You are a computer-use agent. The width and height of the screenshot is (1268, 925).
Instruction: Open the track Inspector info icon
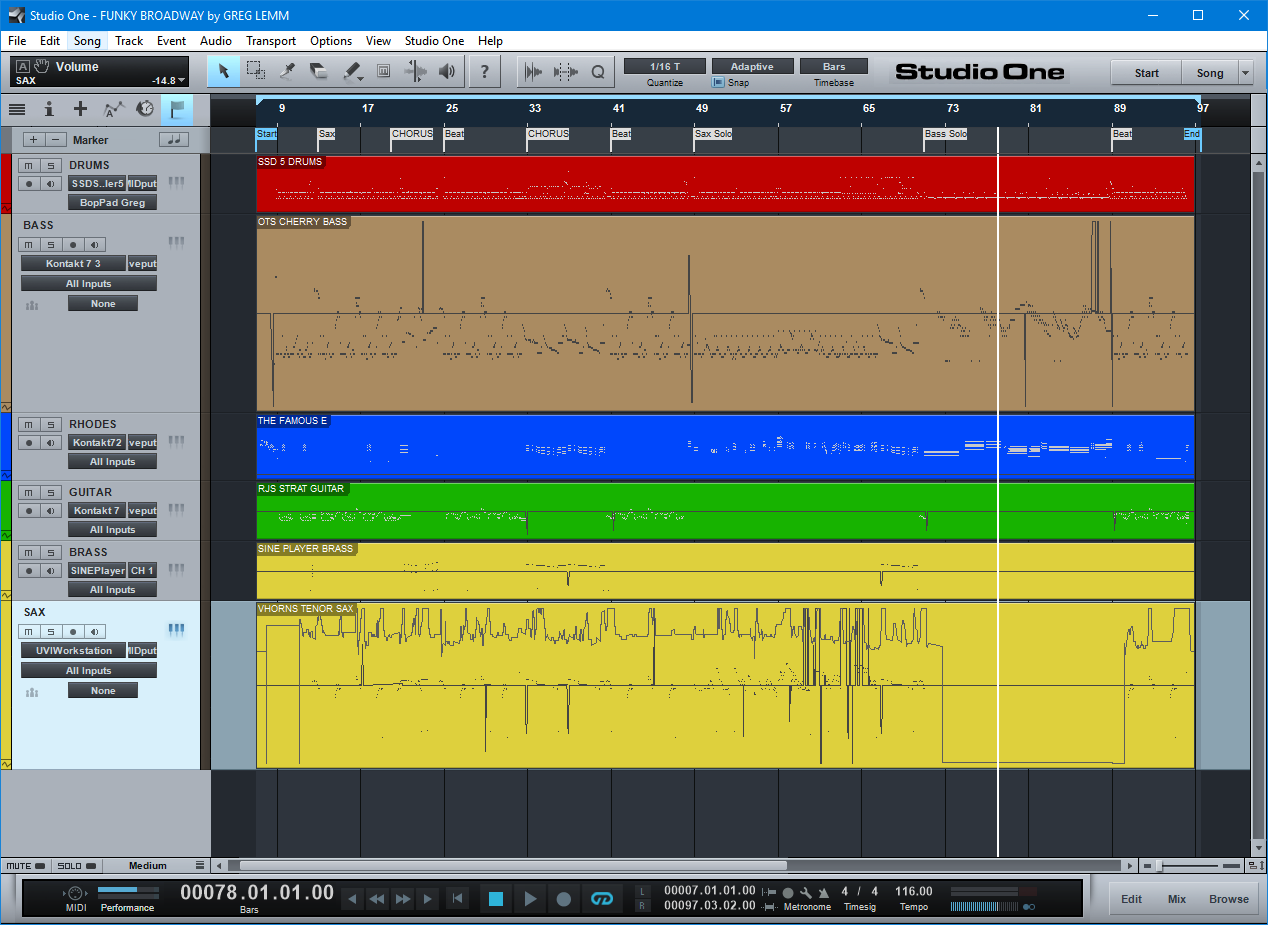click(x=49, y=109)
